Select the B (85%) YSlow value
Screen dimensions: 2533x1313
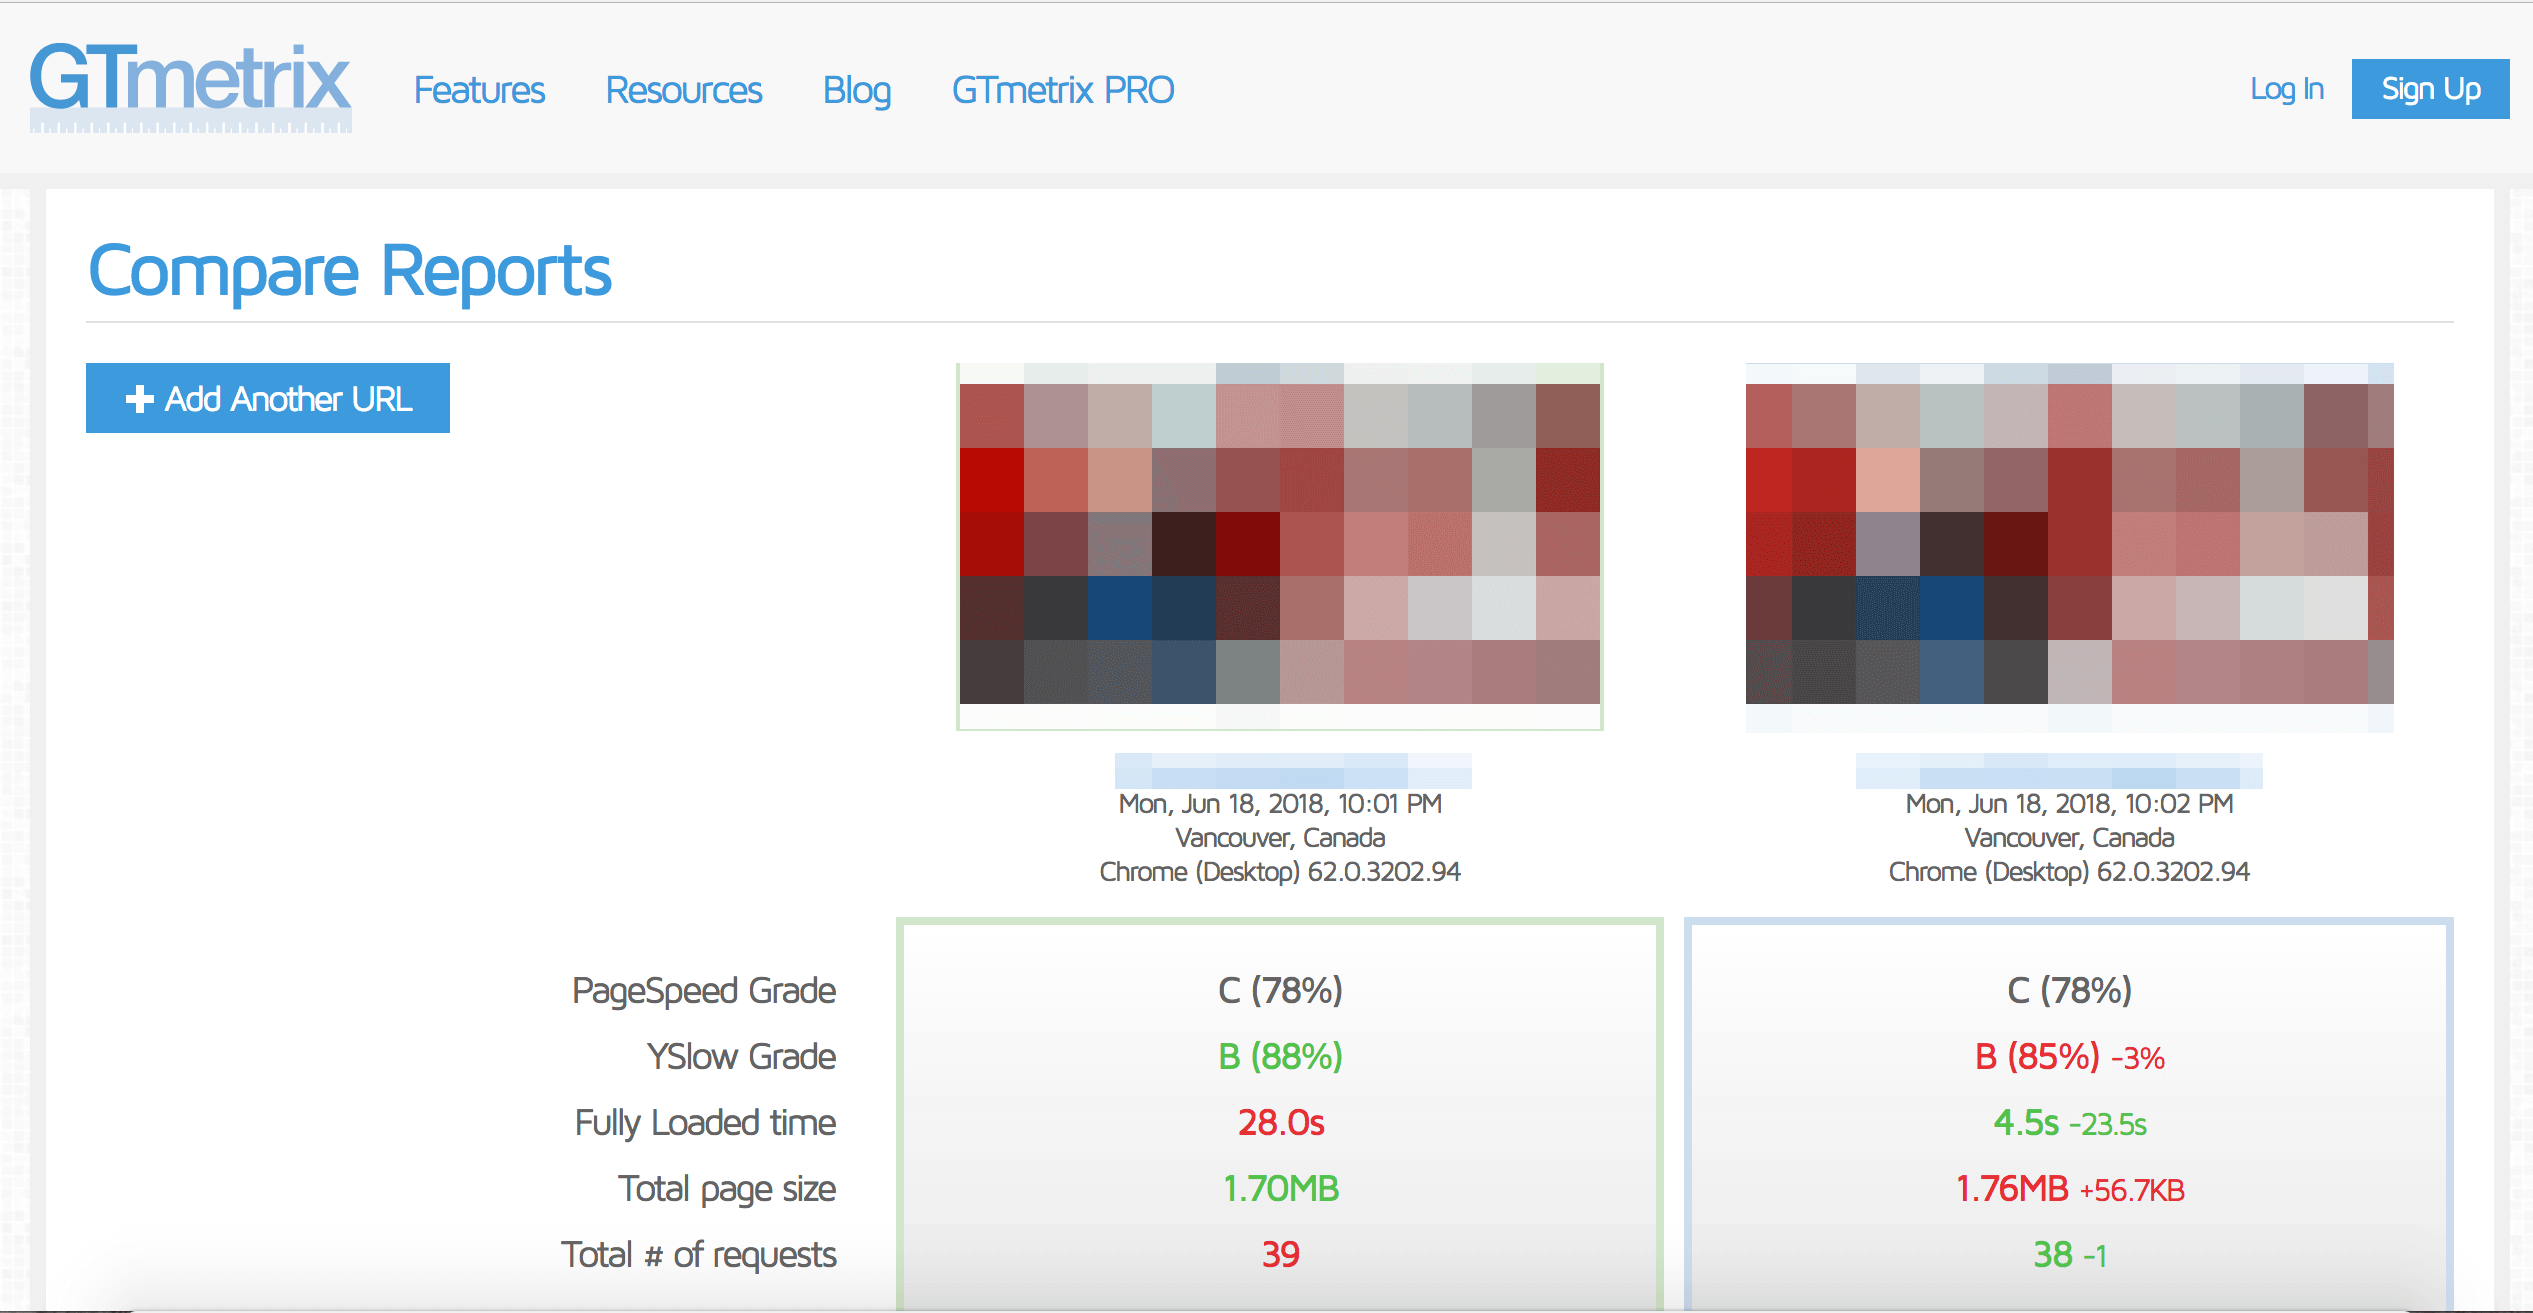pyautogui.click(x=2037, y=1057)
